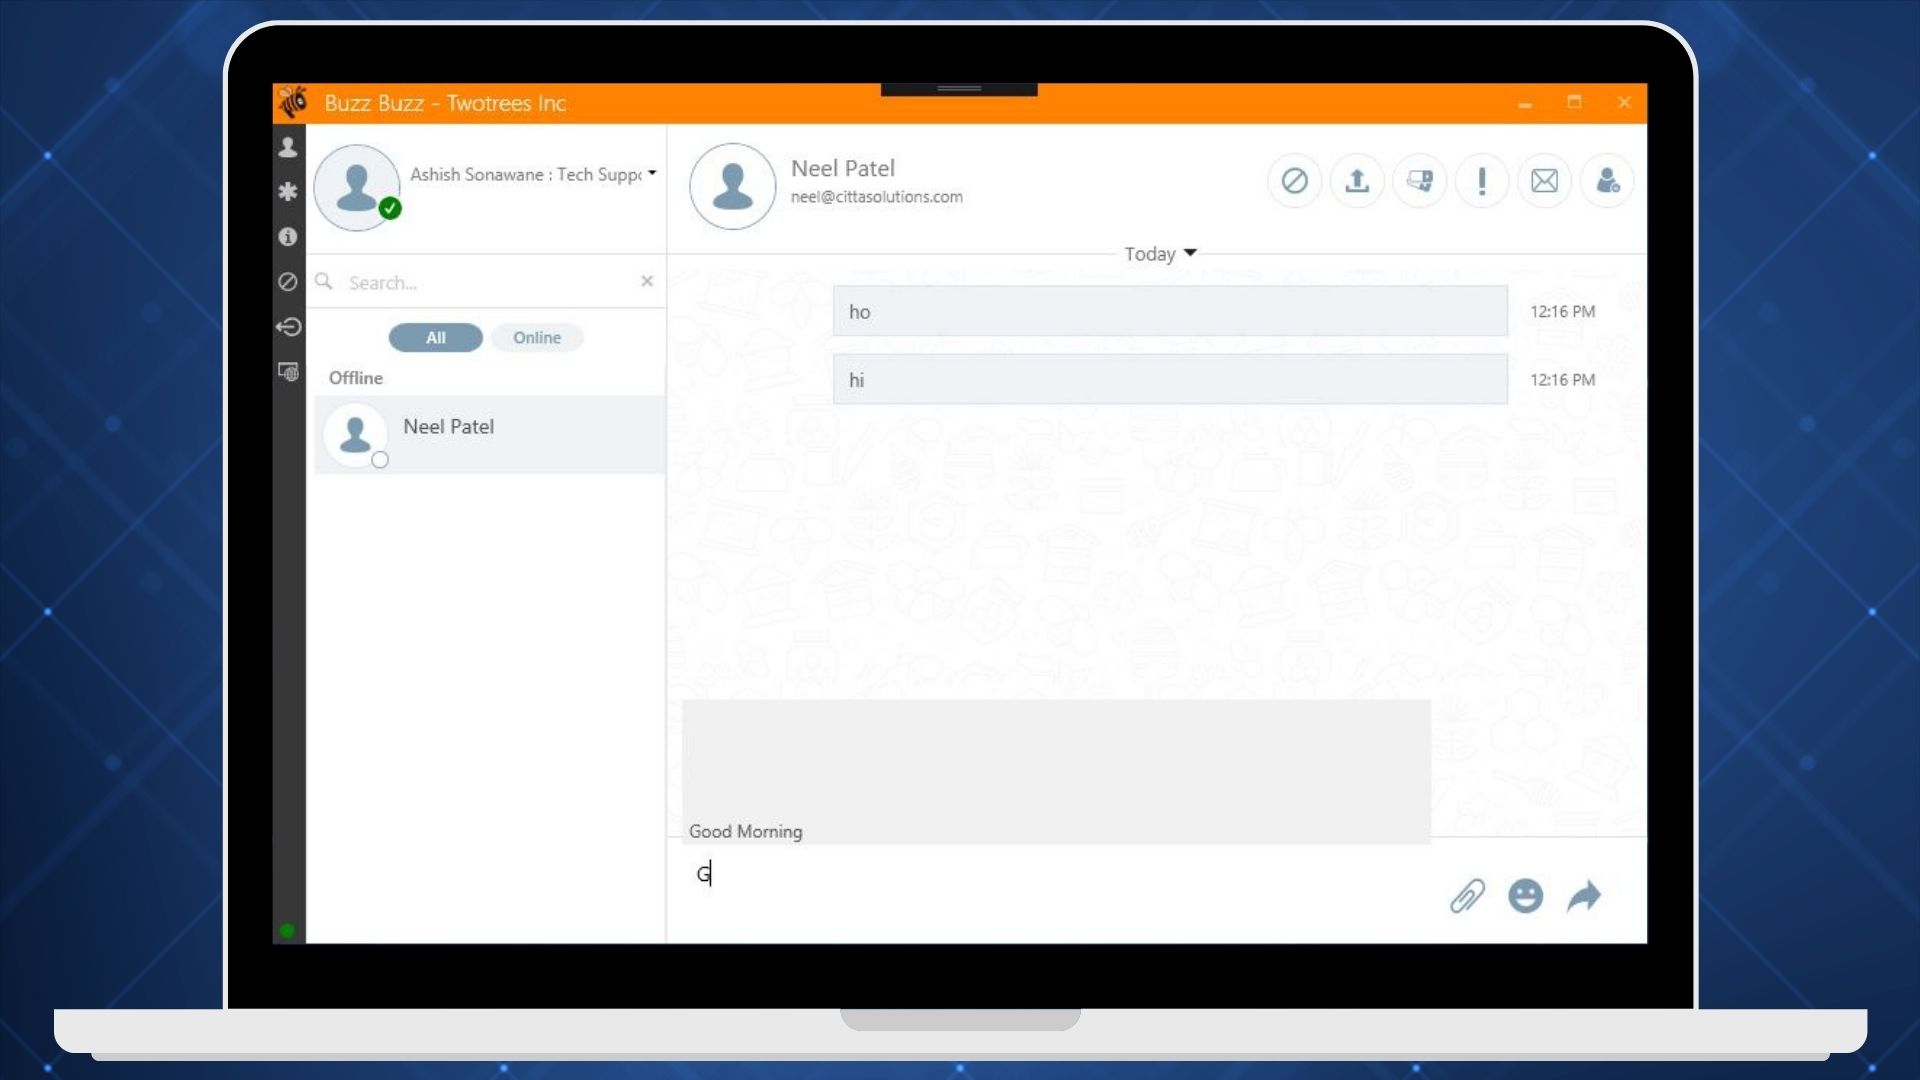
Task: Click the envelope email icon
Action: (x=1545, y=181)
